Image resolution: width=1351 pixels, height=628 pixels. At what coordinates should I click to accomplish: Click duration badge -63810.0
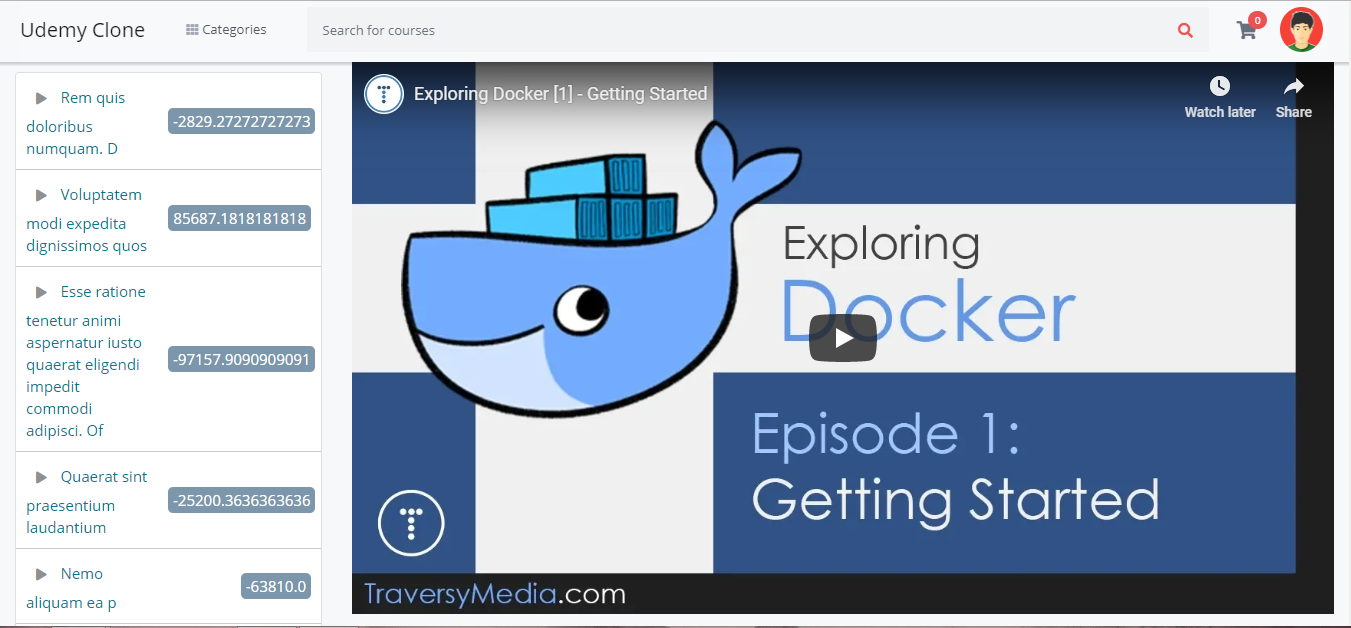click(277, 586)
